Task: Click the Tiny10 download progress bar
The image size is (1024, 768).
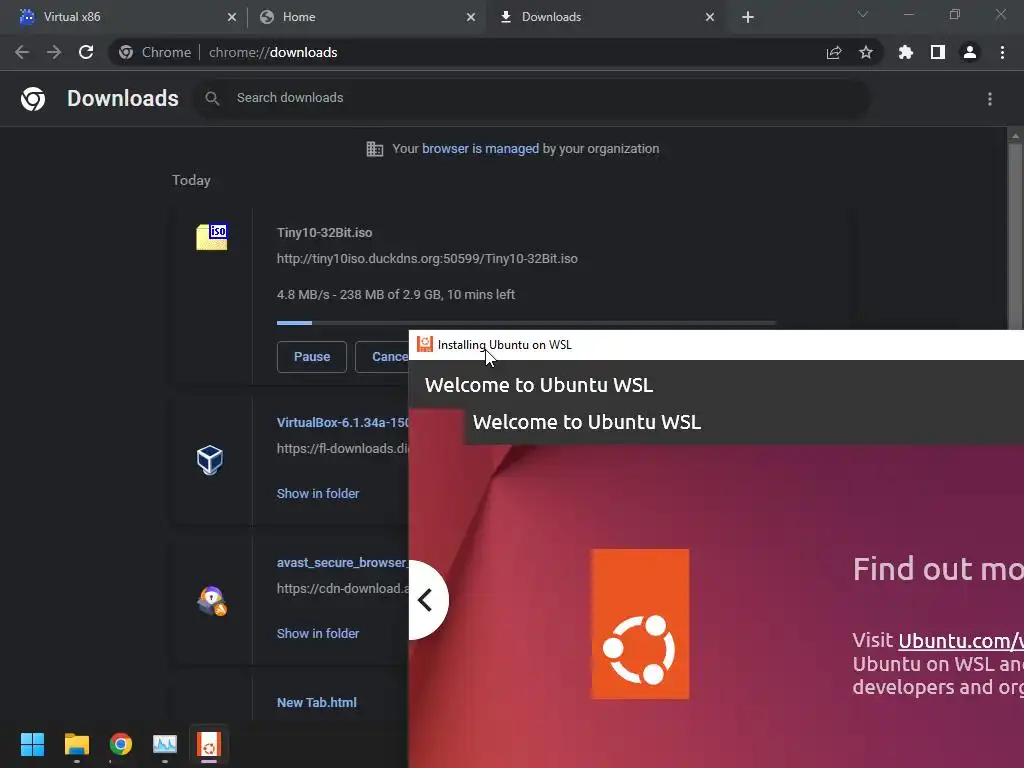Action: click(526, 323)
